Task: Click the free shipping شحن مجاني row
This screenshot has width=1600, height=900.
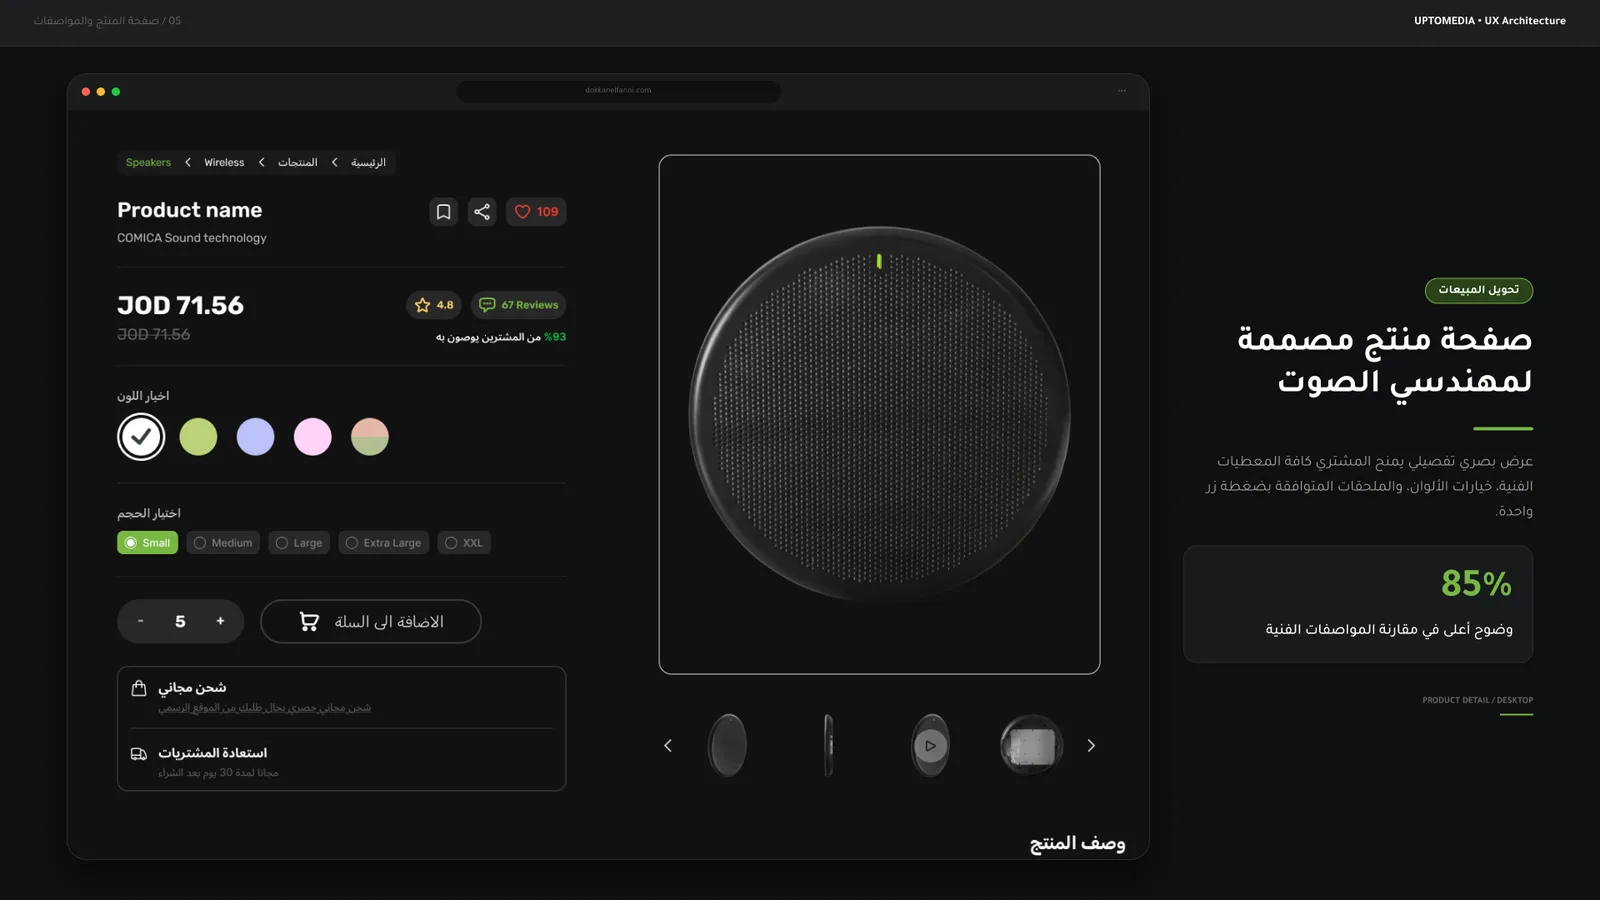Action: tap(341, 697)
